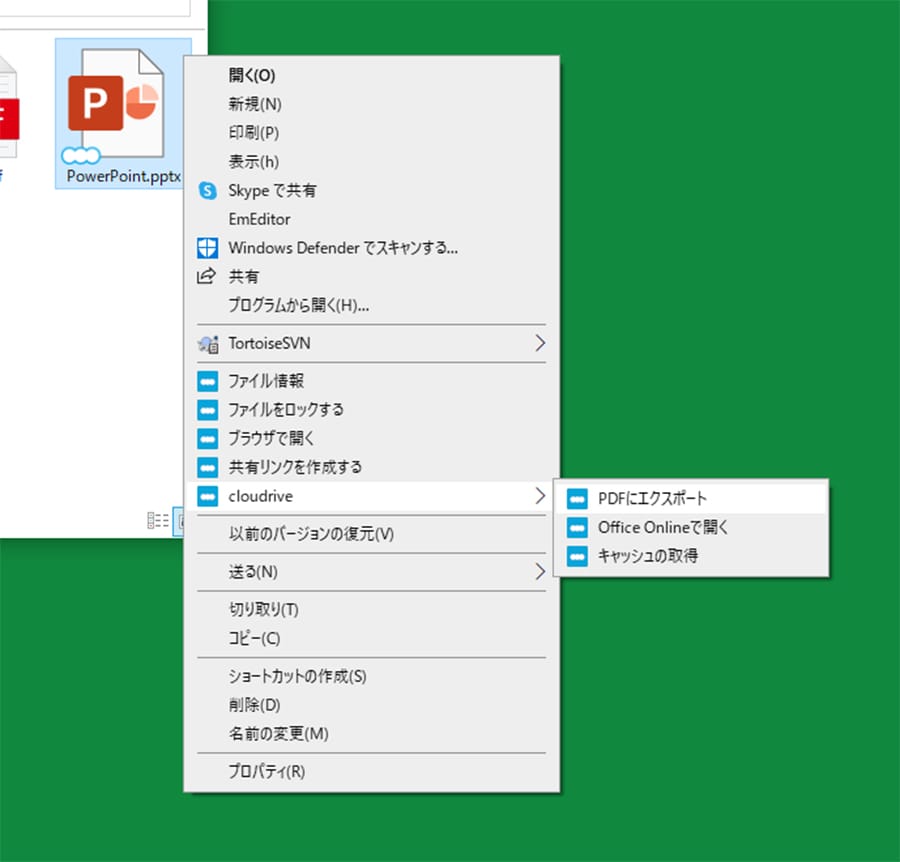Expand the cloudrive submenu arrow
Screen dimensions: 900x862
540,496
